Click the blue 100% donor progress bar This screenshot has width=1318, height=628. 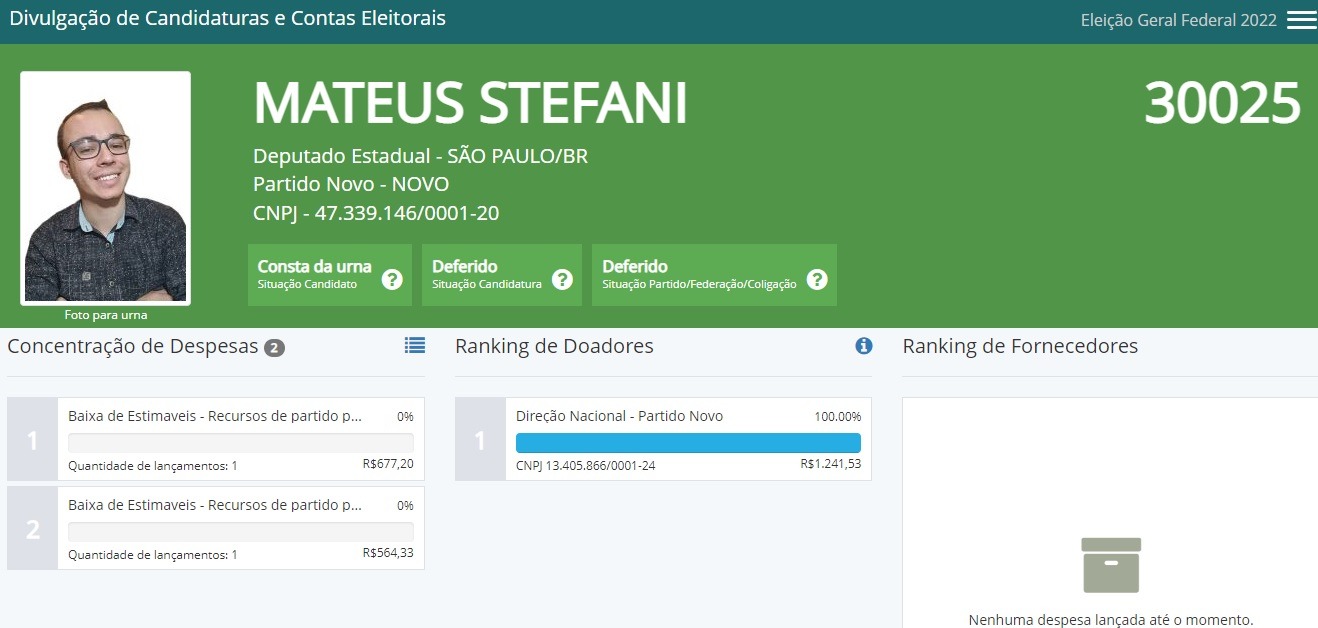click(688, 443)
